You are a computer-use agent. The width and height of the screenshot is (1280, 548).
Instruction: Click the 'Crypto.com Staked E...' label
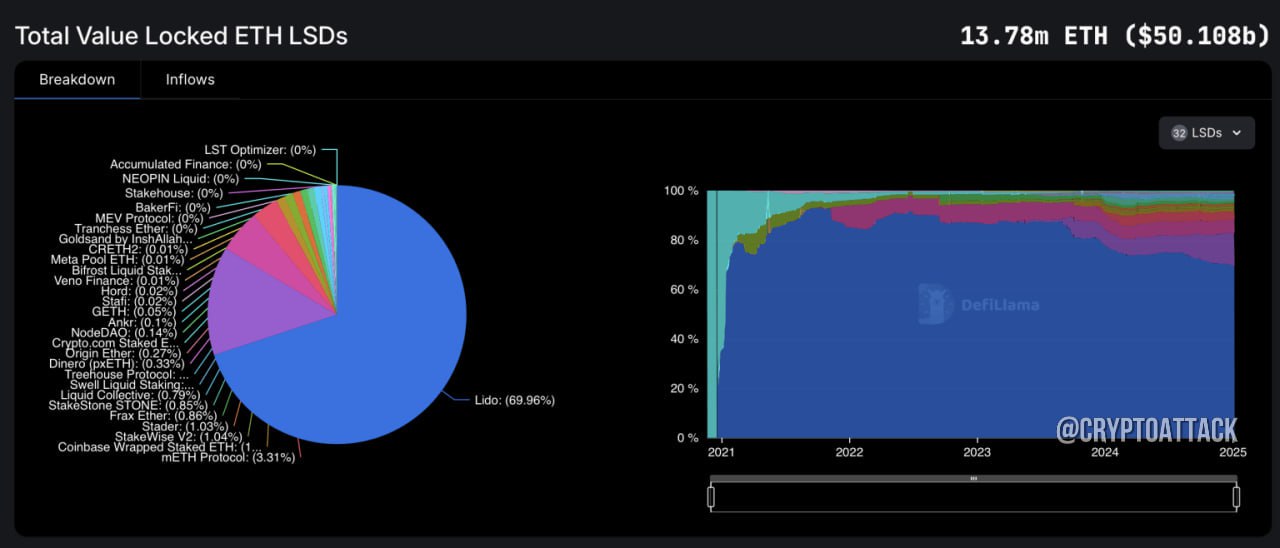pos(115,343)
